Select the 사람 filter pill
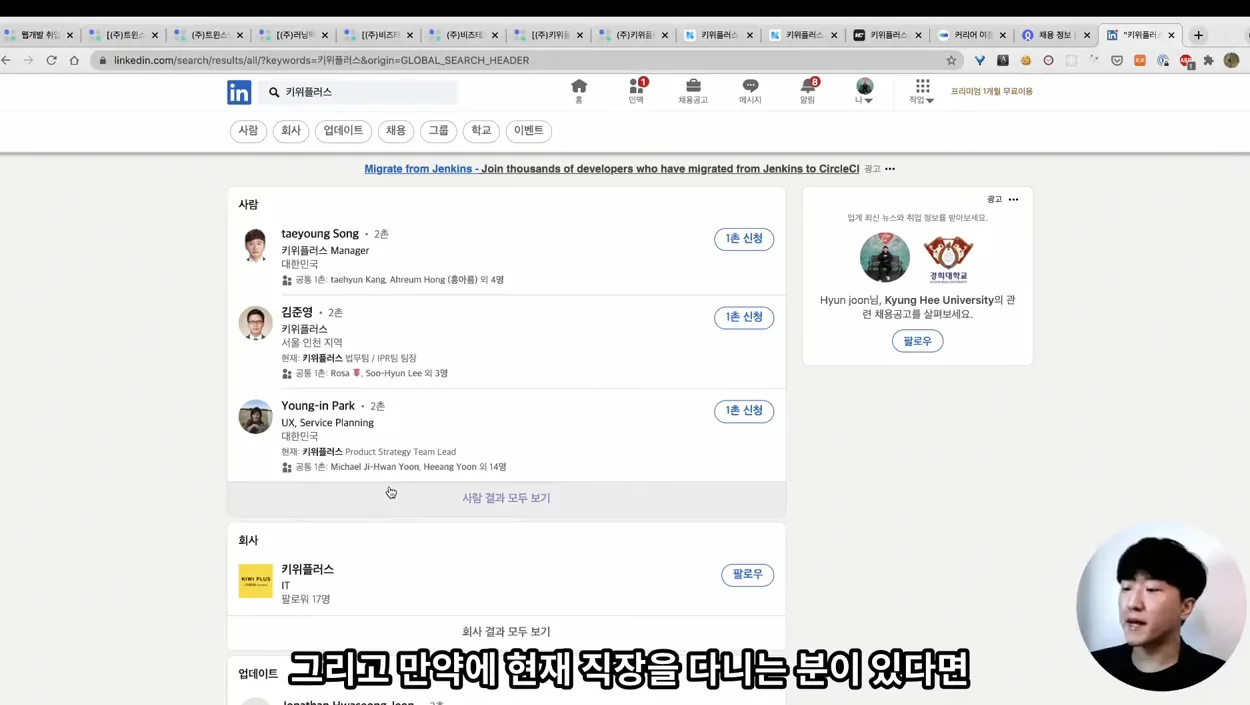This screenshot has height=705, width=1250. click(x=248, y=131)
